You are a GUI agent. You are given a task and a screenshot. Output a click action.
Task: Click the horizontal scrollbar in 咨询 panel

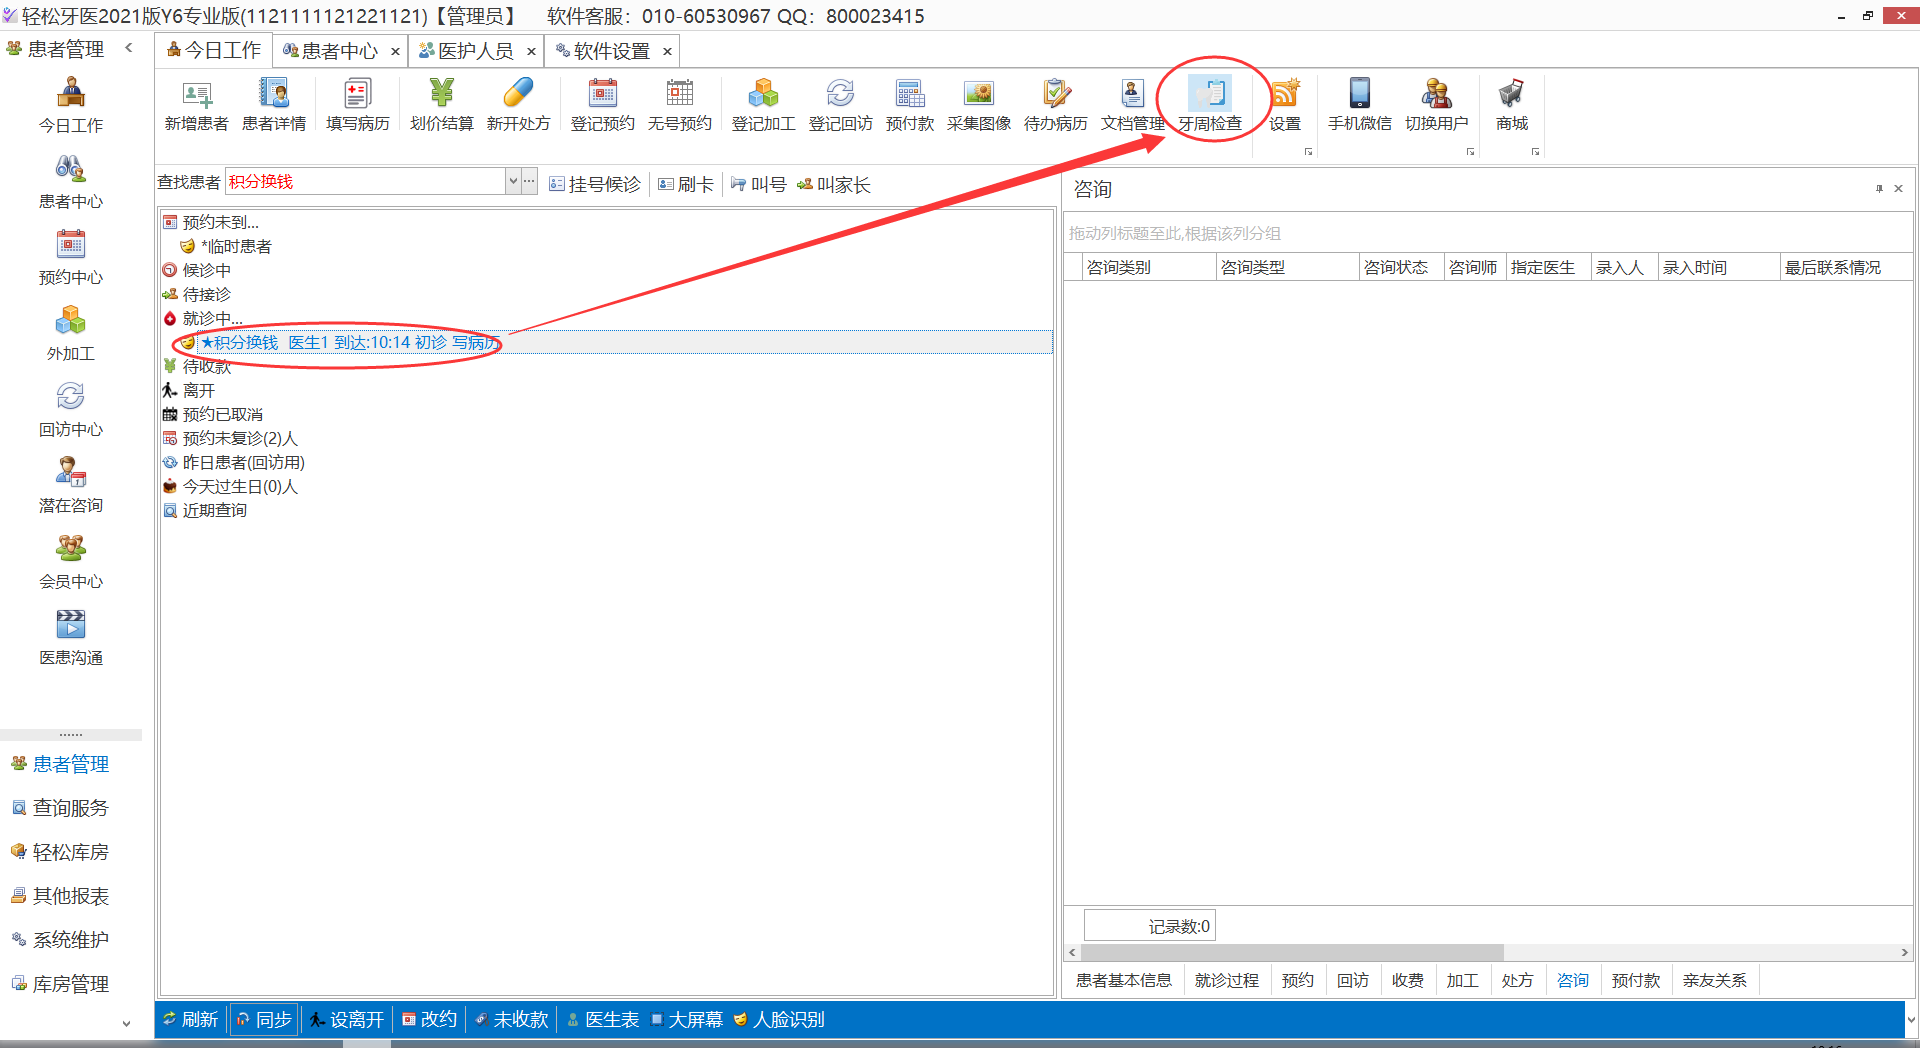click(1292, 952)
